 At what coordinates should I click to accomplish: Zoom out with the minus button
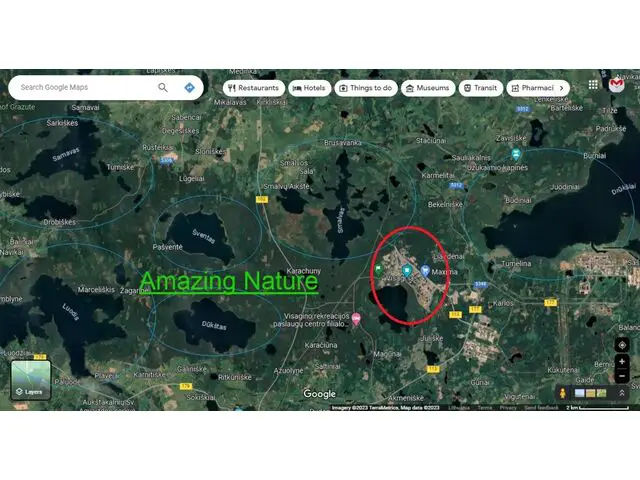pyautogui.click(x=622, y=375)
